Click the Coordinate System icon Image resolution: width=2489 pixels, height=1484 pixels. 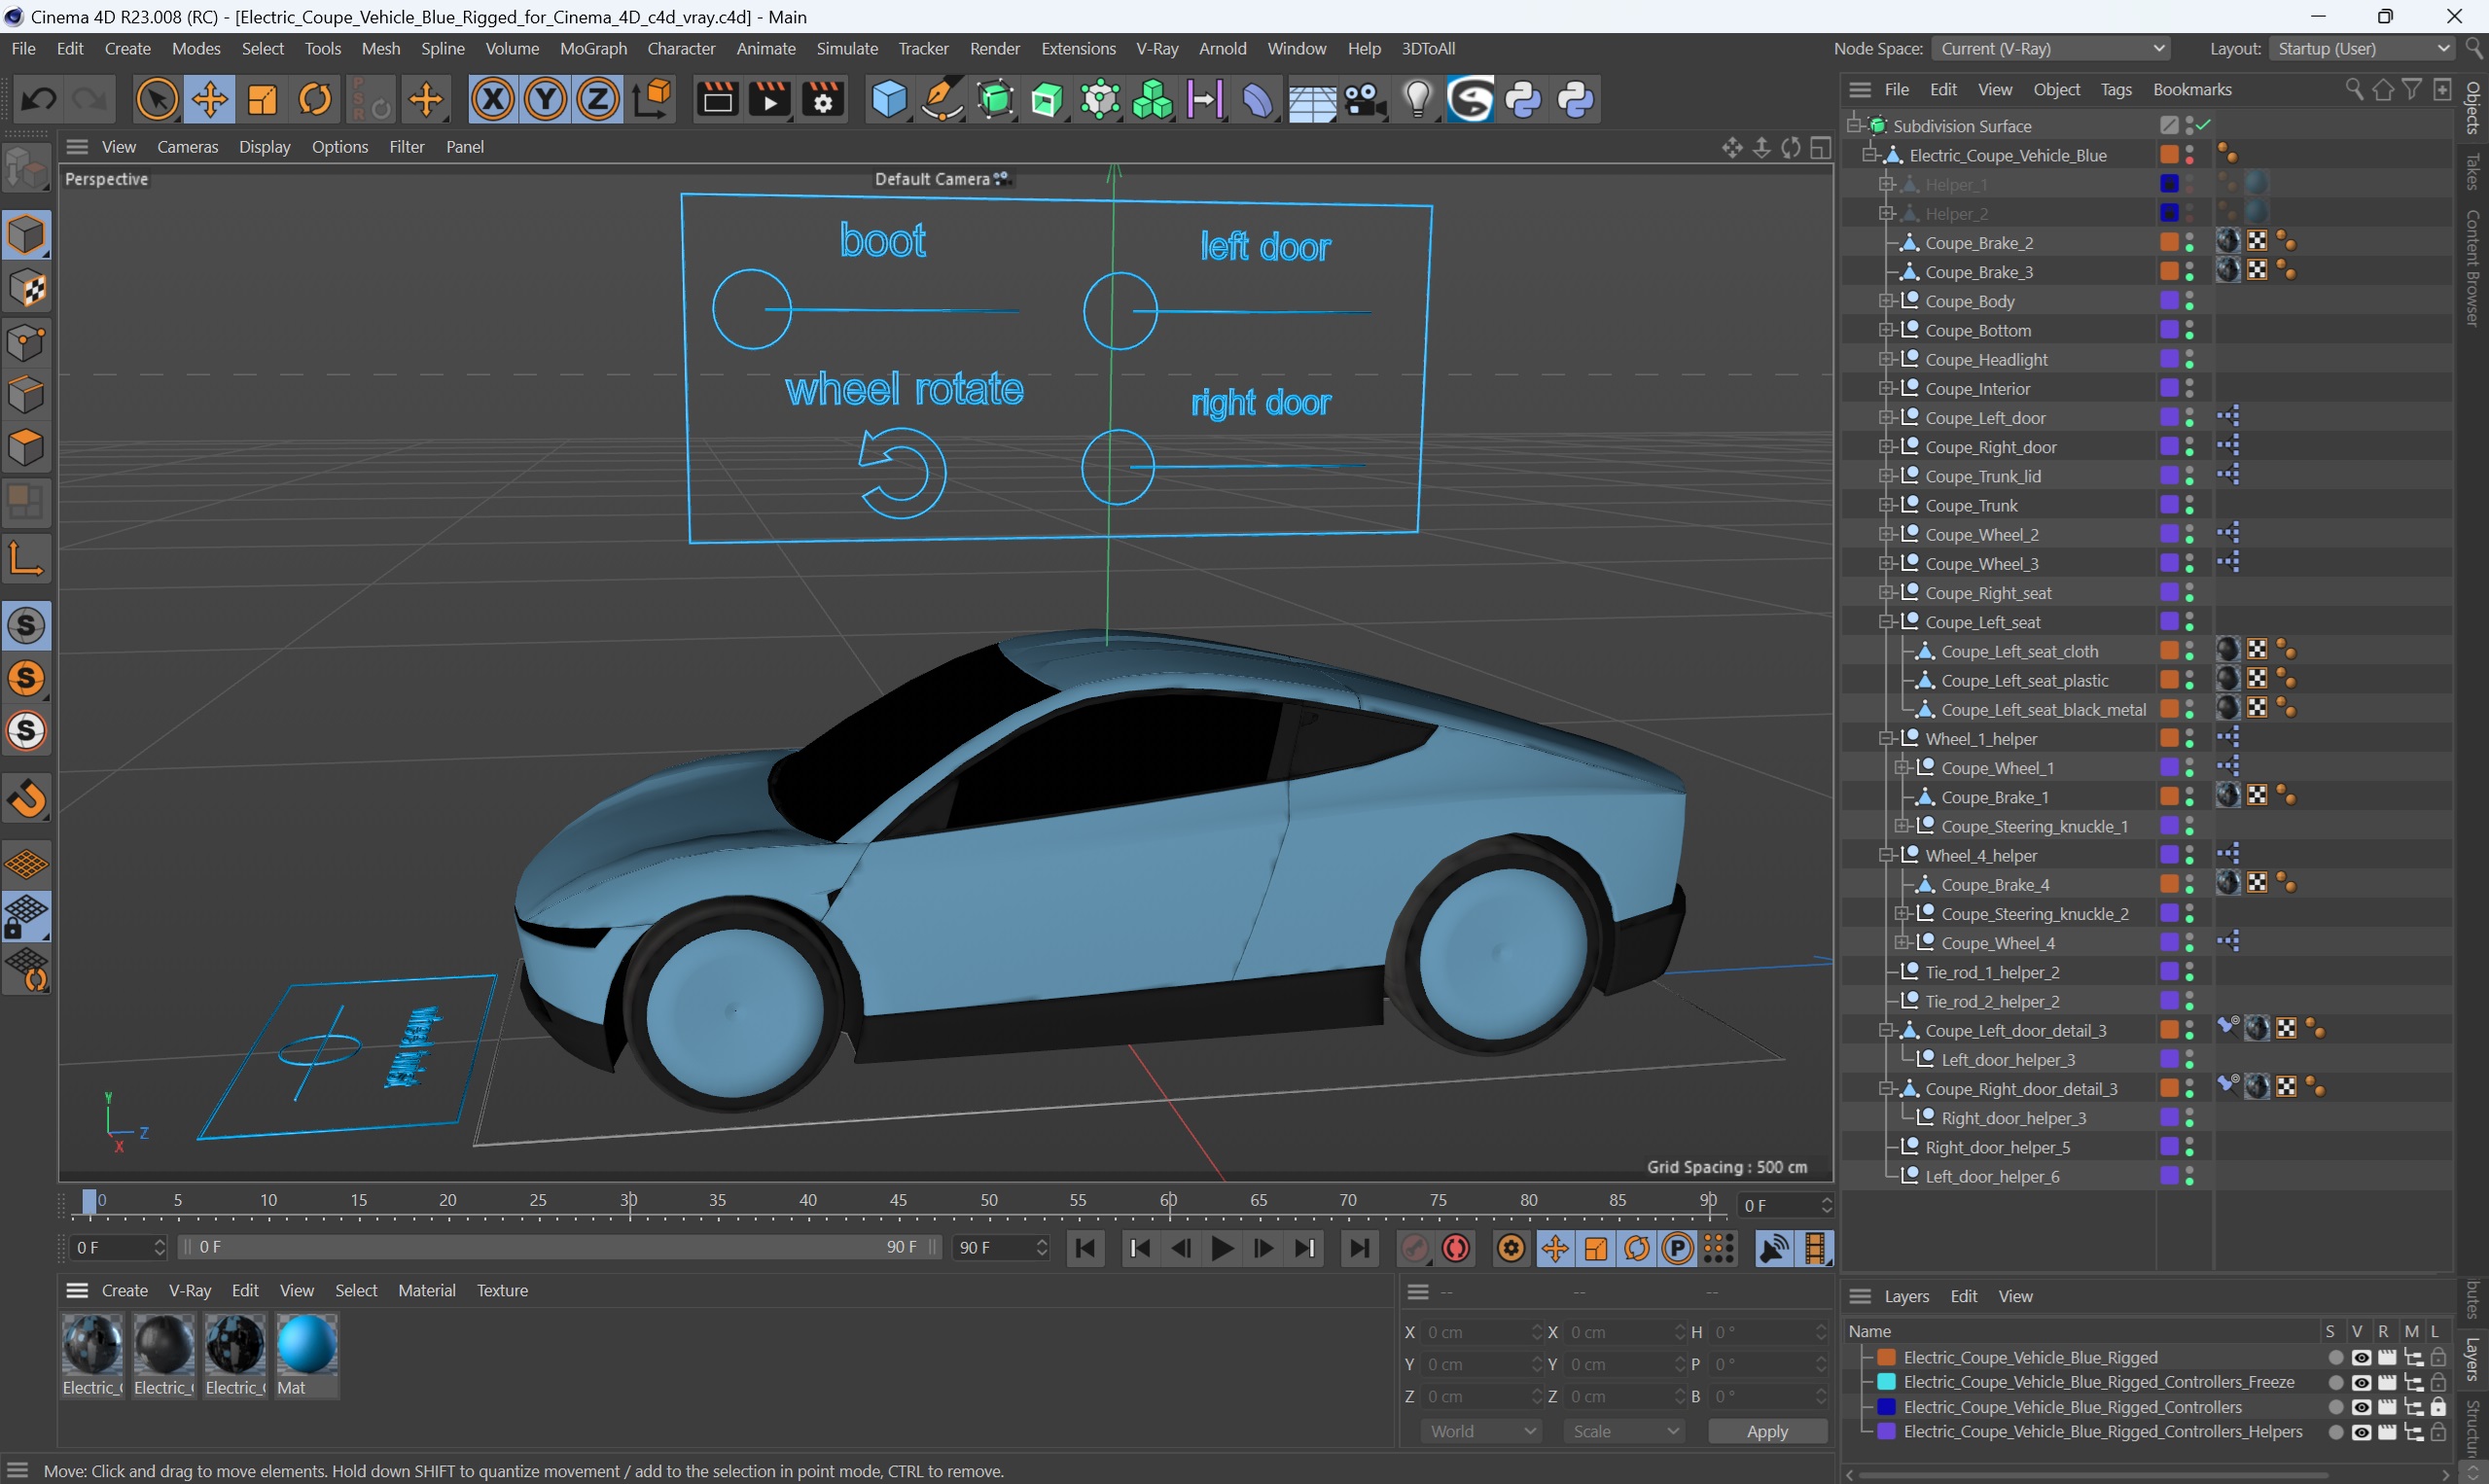coord(652,99)
